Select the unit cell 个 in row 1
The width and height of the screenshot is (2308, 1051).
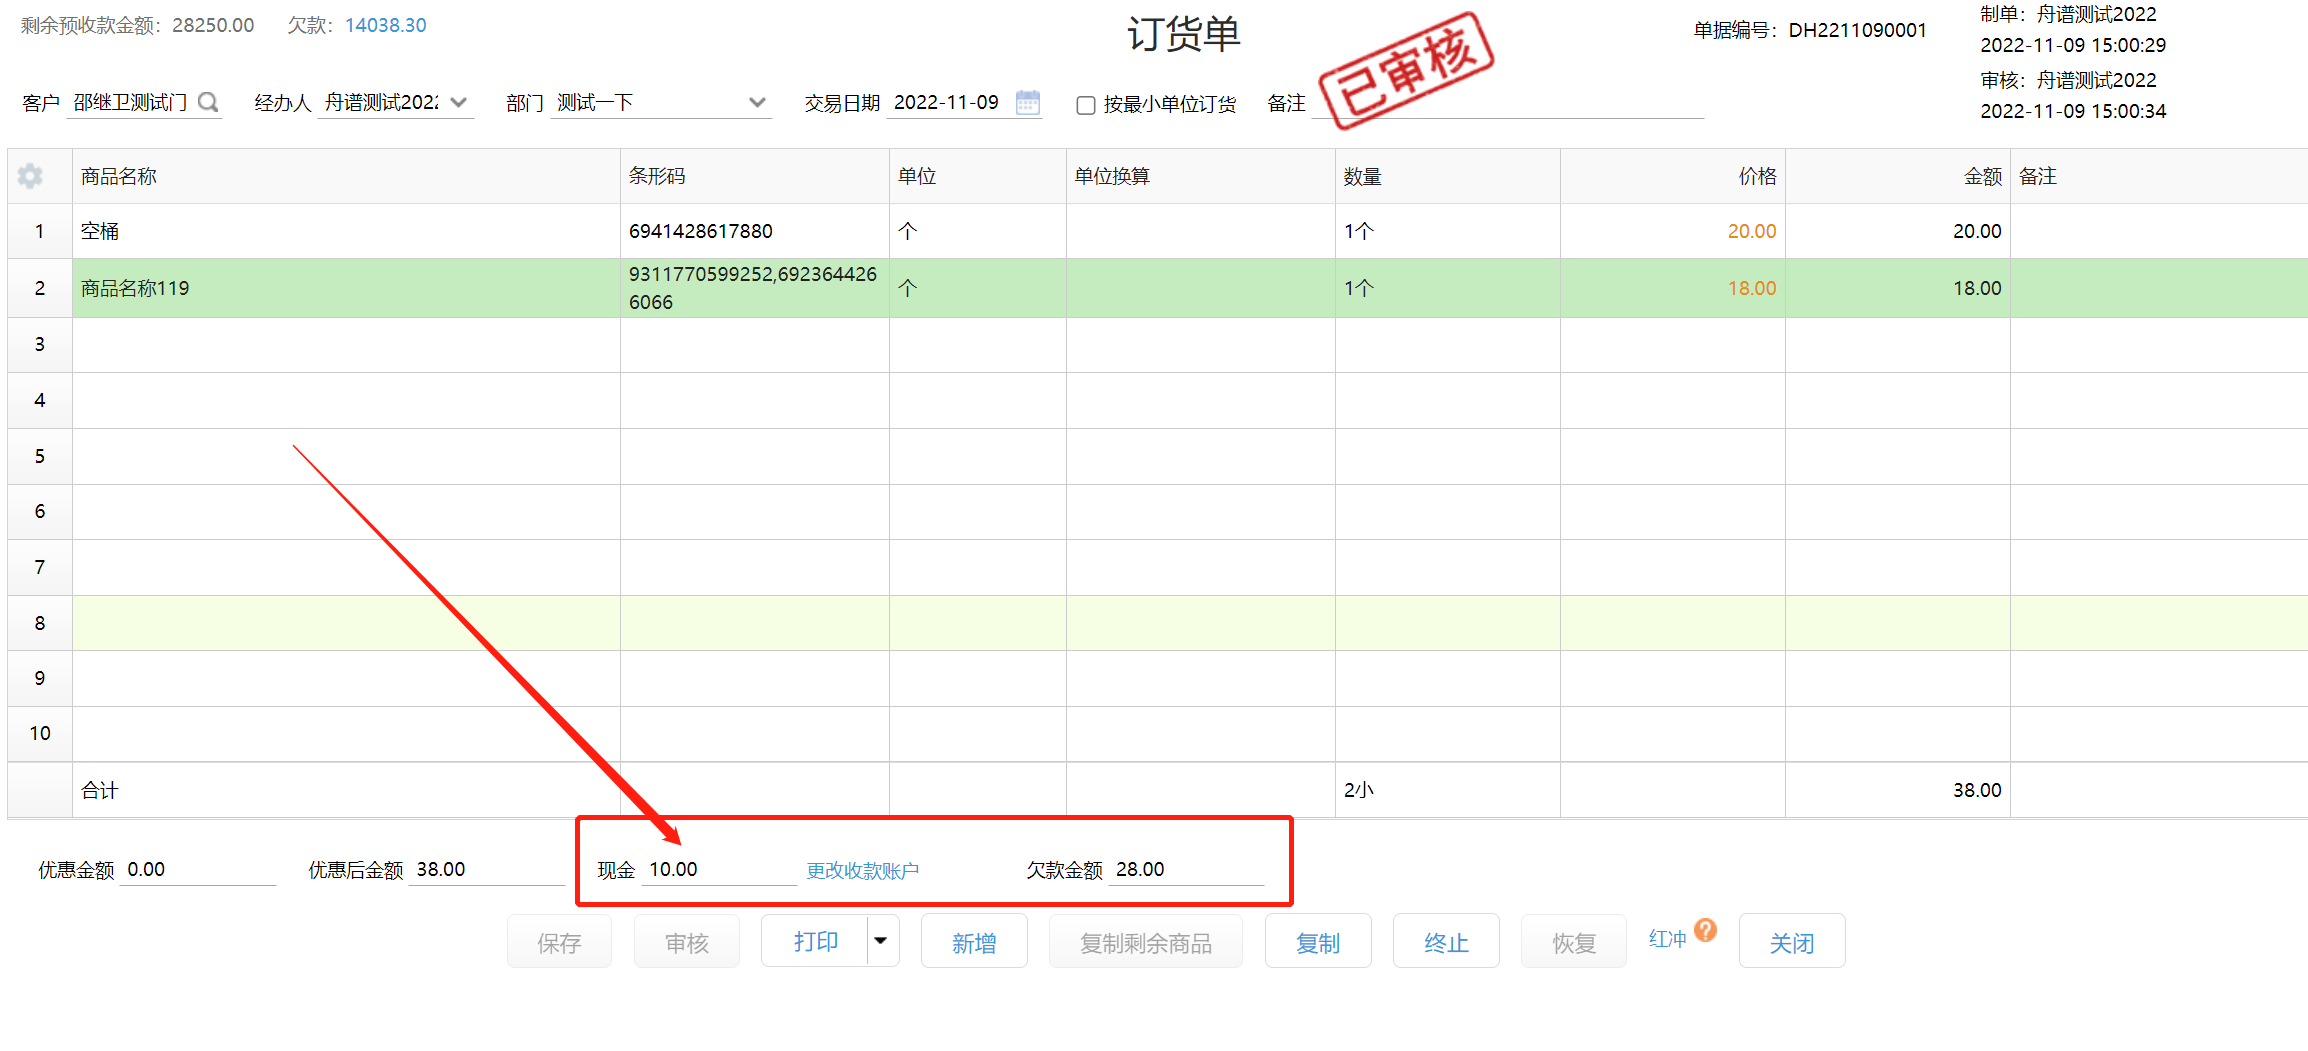(978, 231)
